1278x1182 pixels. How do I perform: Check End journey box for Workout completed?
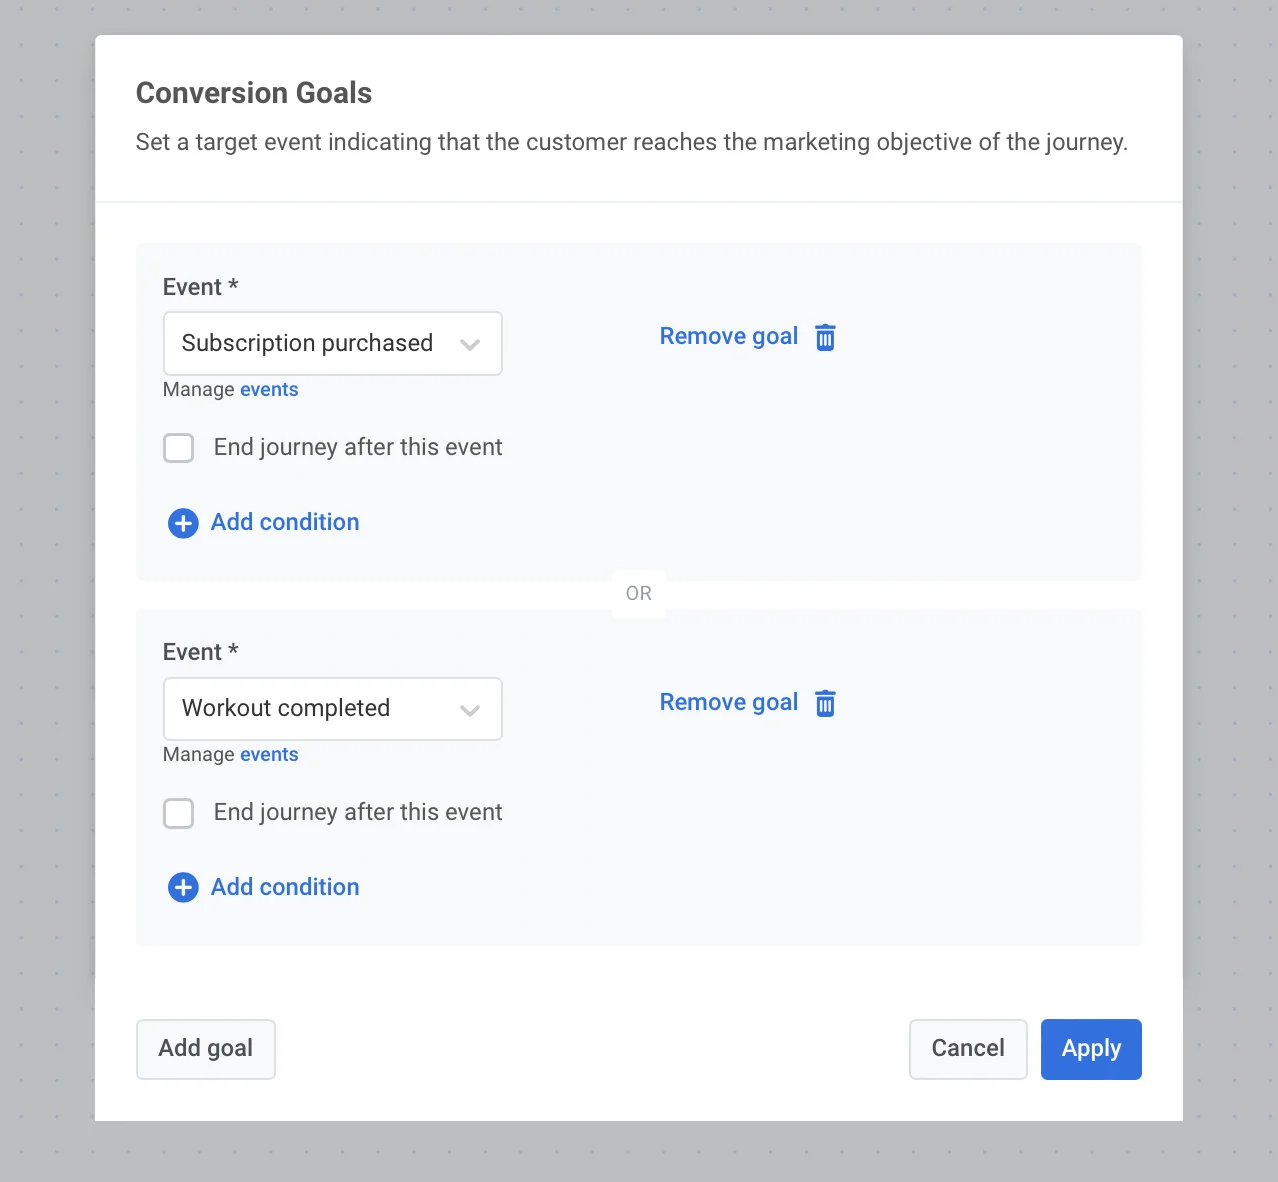point(179,813)
